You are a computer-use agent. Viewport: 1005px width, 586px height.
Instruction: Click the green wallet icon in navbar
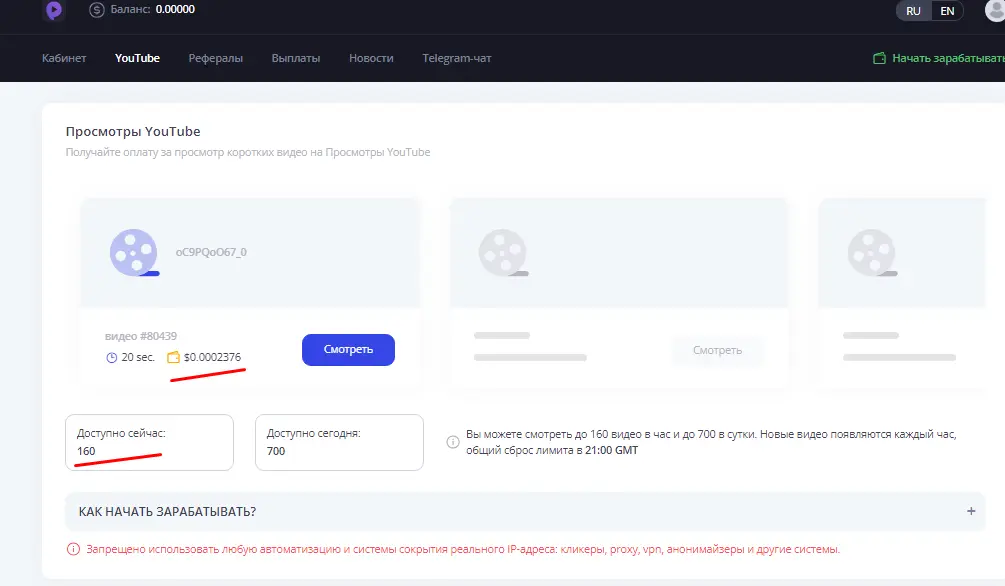click(879, 58)
